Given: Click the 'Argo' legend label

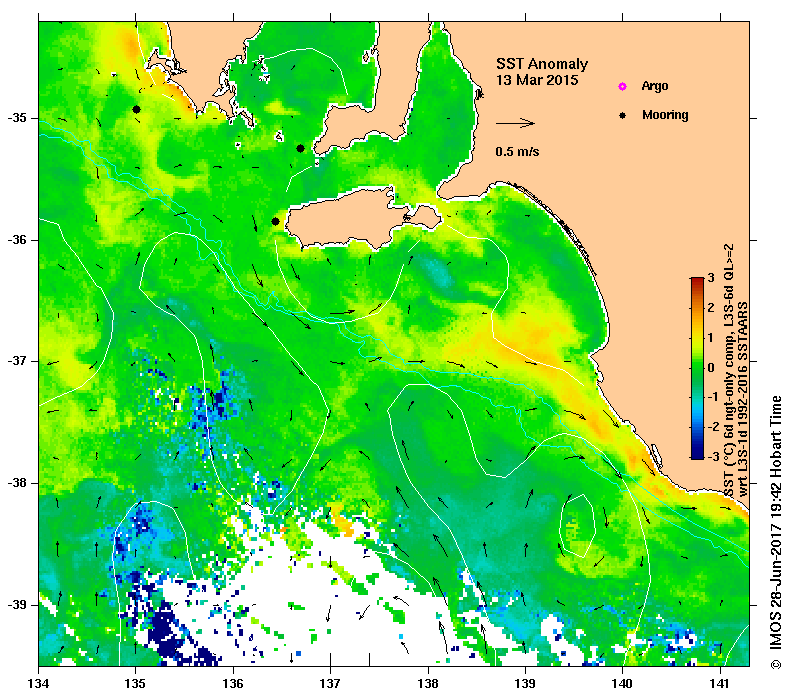Looking at the screenshot, I should coord(655,86).
